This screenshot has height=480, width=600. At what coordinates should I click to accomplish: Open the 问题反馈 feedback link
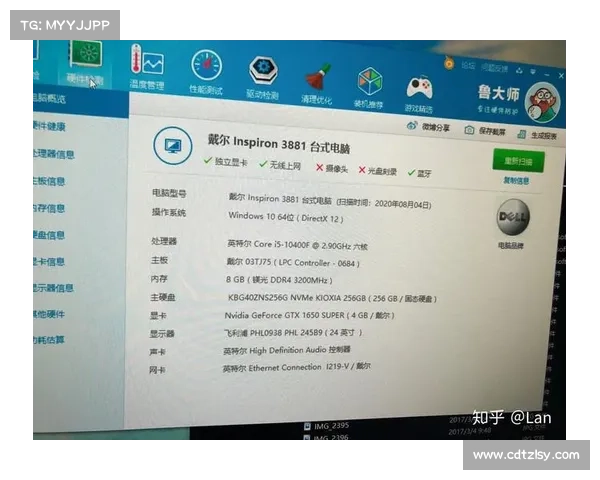[495, 68]
